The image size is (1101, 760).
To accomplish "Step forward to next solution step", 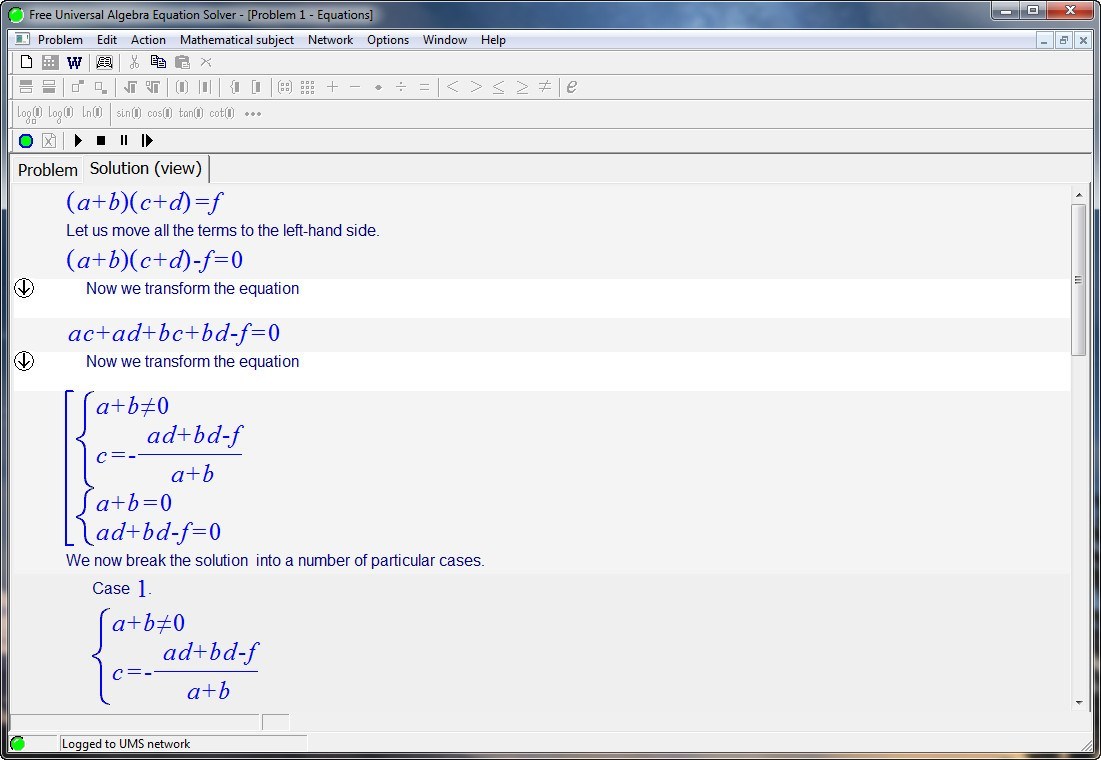I will (x=147, y=141).
